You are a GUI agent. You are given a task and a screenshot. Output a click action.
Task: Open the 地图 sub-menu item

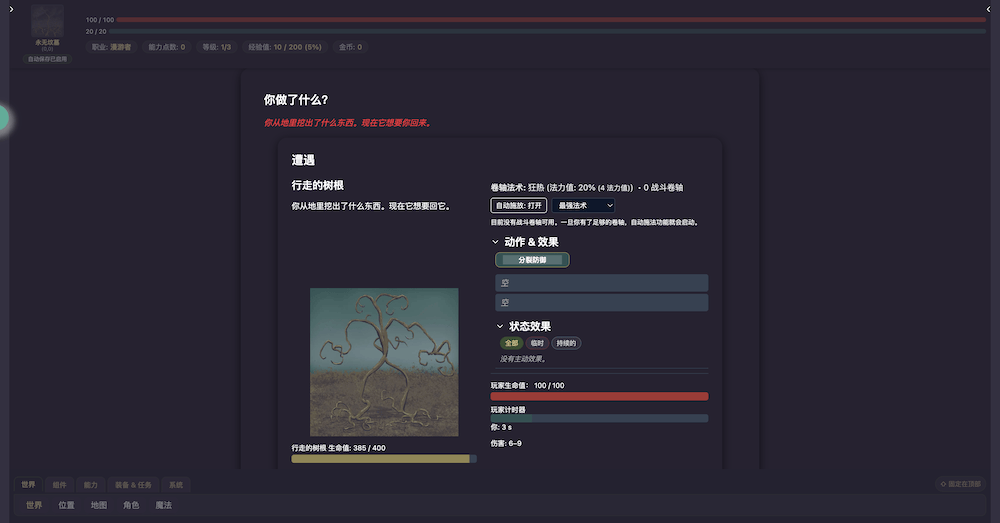tap(98, 505)
